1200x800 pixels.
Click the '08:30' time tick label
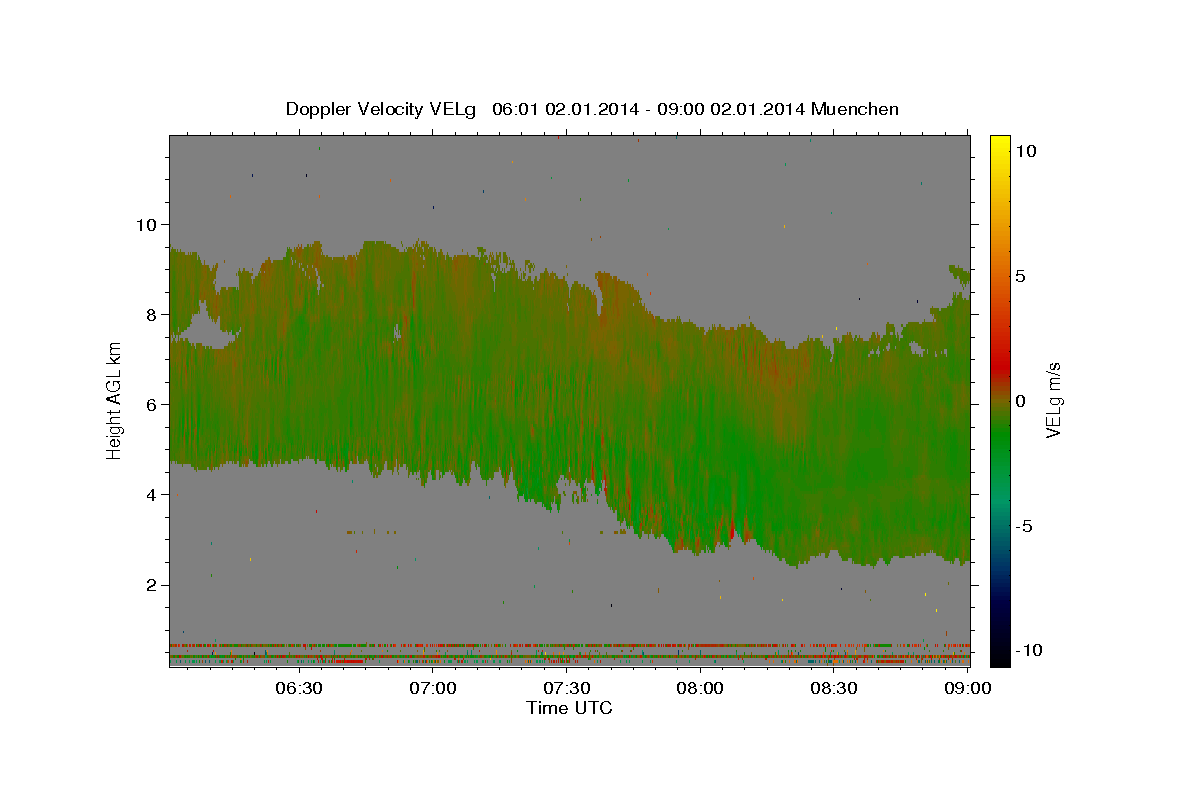point(834,688)
